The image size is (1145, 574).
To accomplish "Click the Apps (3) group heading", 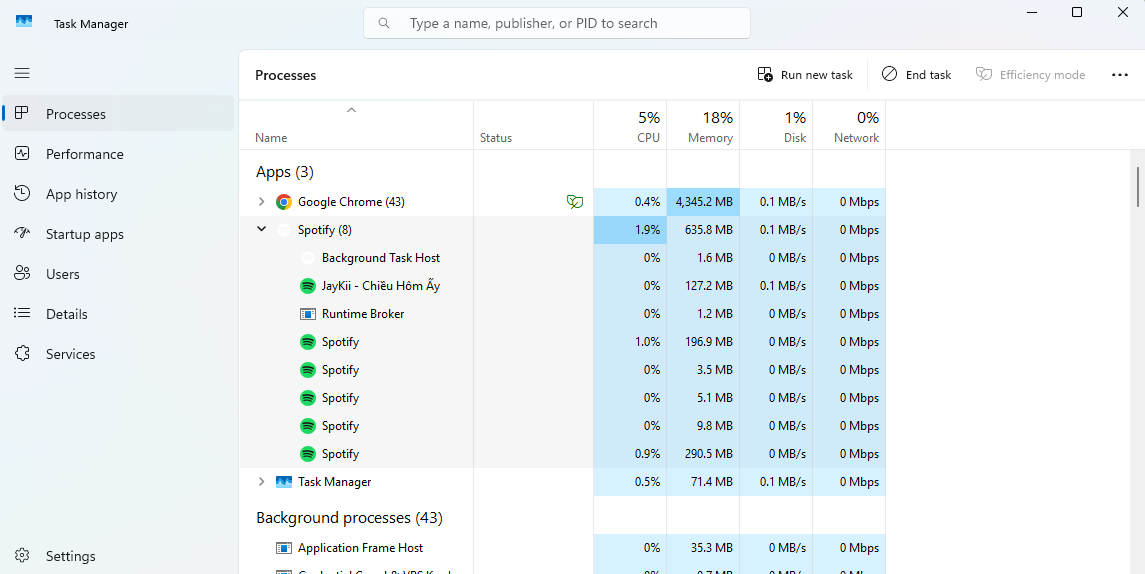I will click(x=285, y=172).
